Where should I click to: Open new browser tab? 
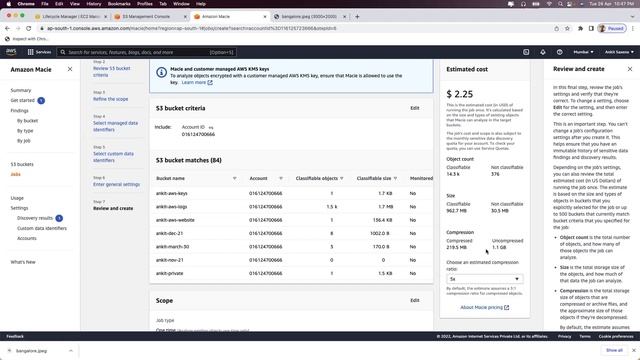point(357,16)
